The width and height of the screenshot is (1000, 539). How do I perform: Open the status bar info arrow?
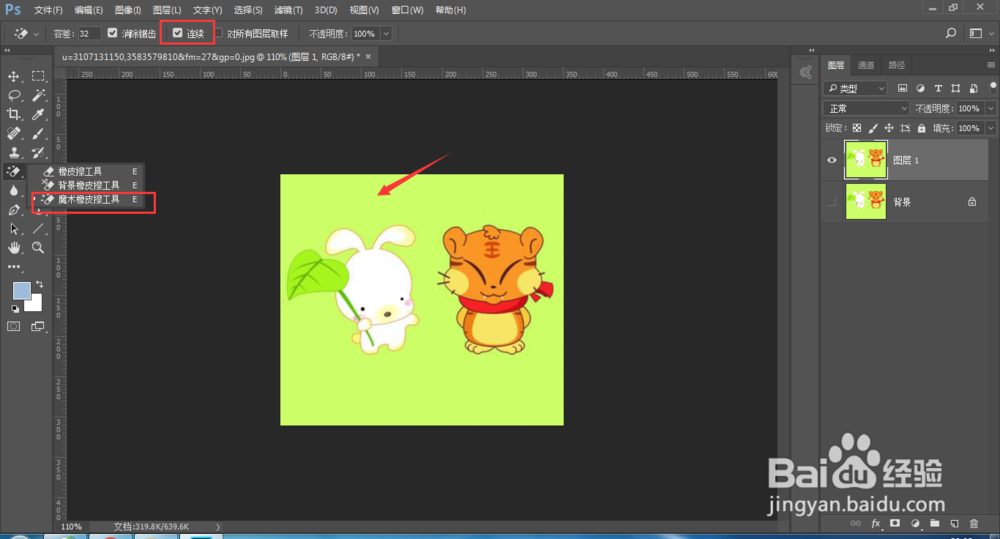218,527
